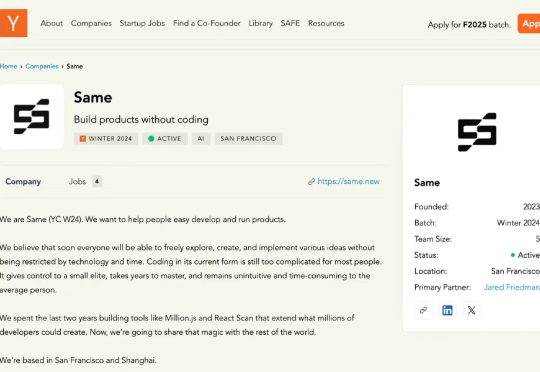Open the About menu item

coord(52,23)
